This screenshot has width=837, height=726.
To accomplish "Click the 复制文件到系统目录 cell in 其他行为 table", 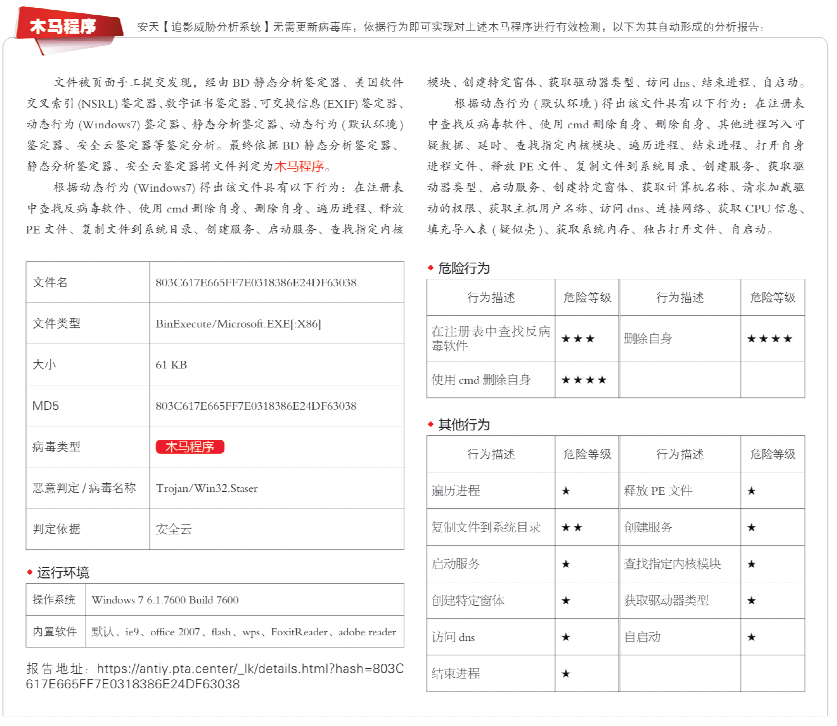I will click(x=491, y=527).
